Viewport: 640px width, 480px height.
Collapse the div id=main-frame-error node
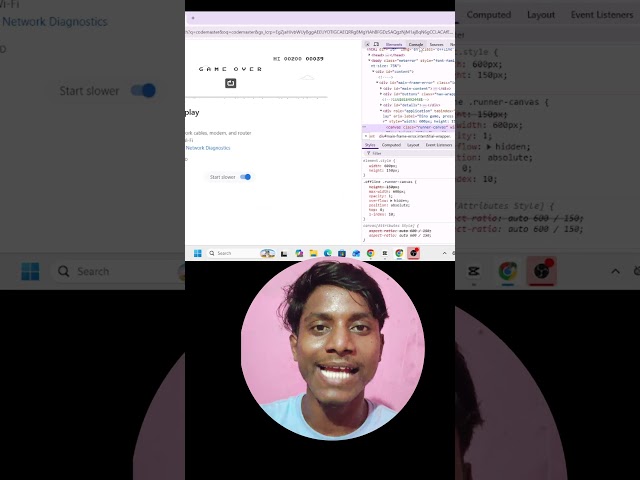click(377, 82)
